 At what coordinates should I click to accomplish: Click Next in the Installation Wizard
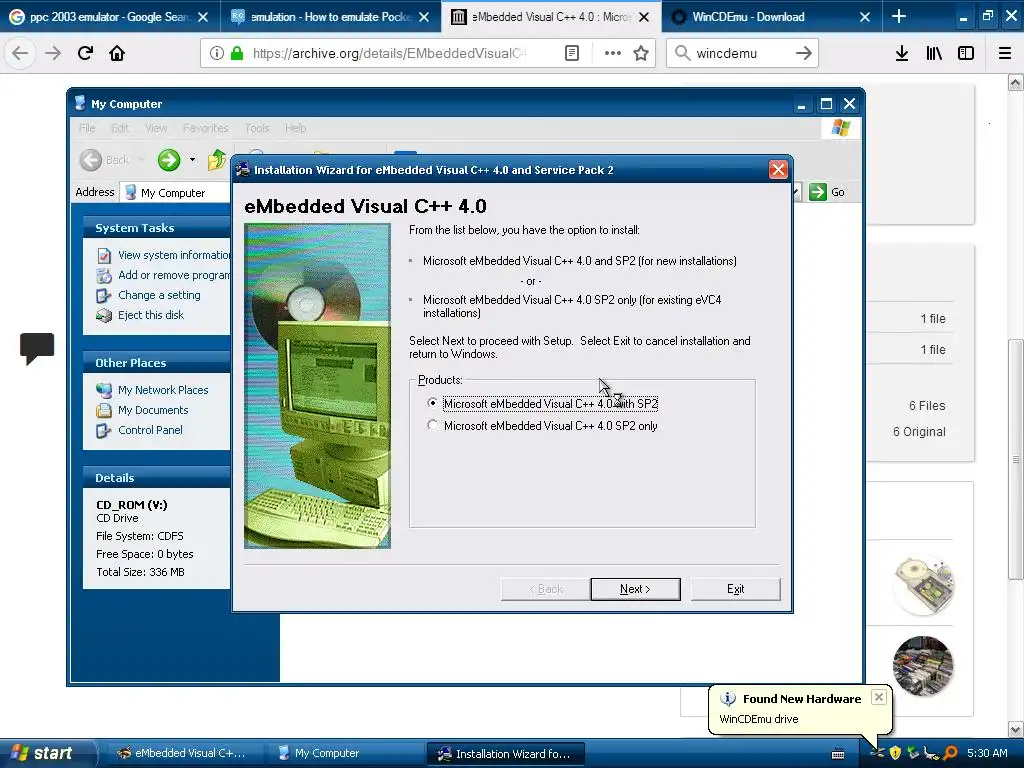click(635, 588)
